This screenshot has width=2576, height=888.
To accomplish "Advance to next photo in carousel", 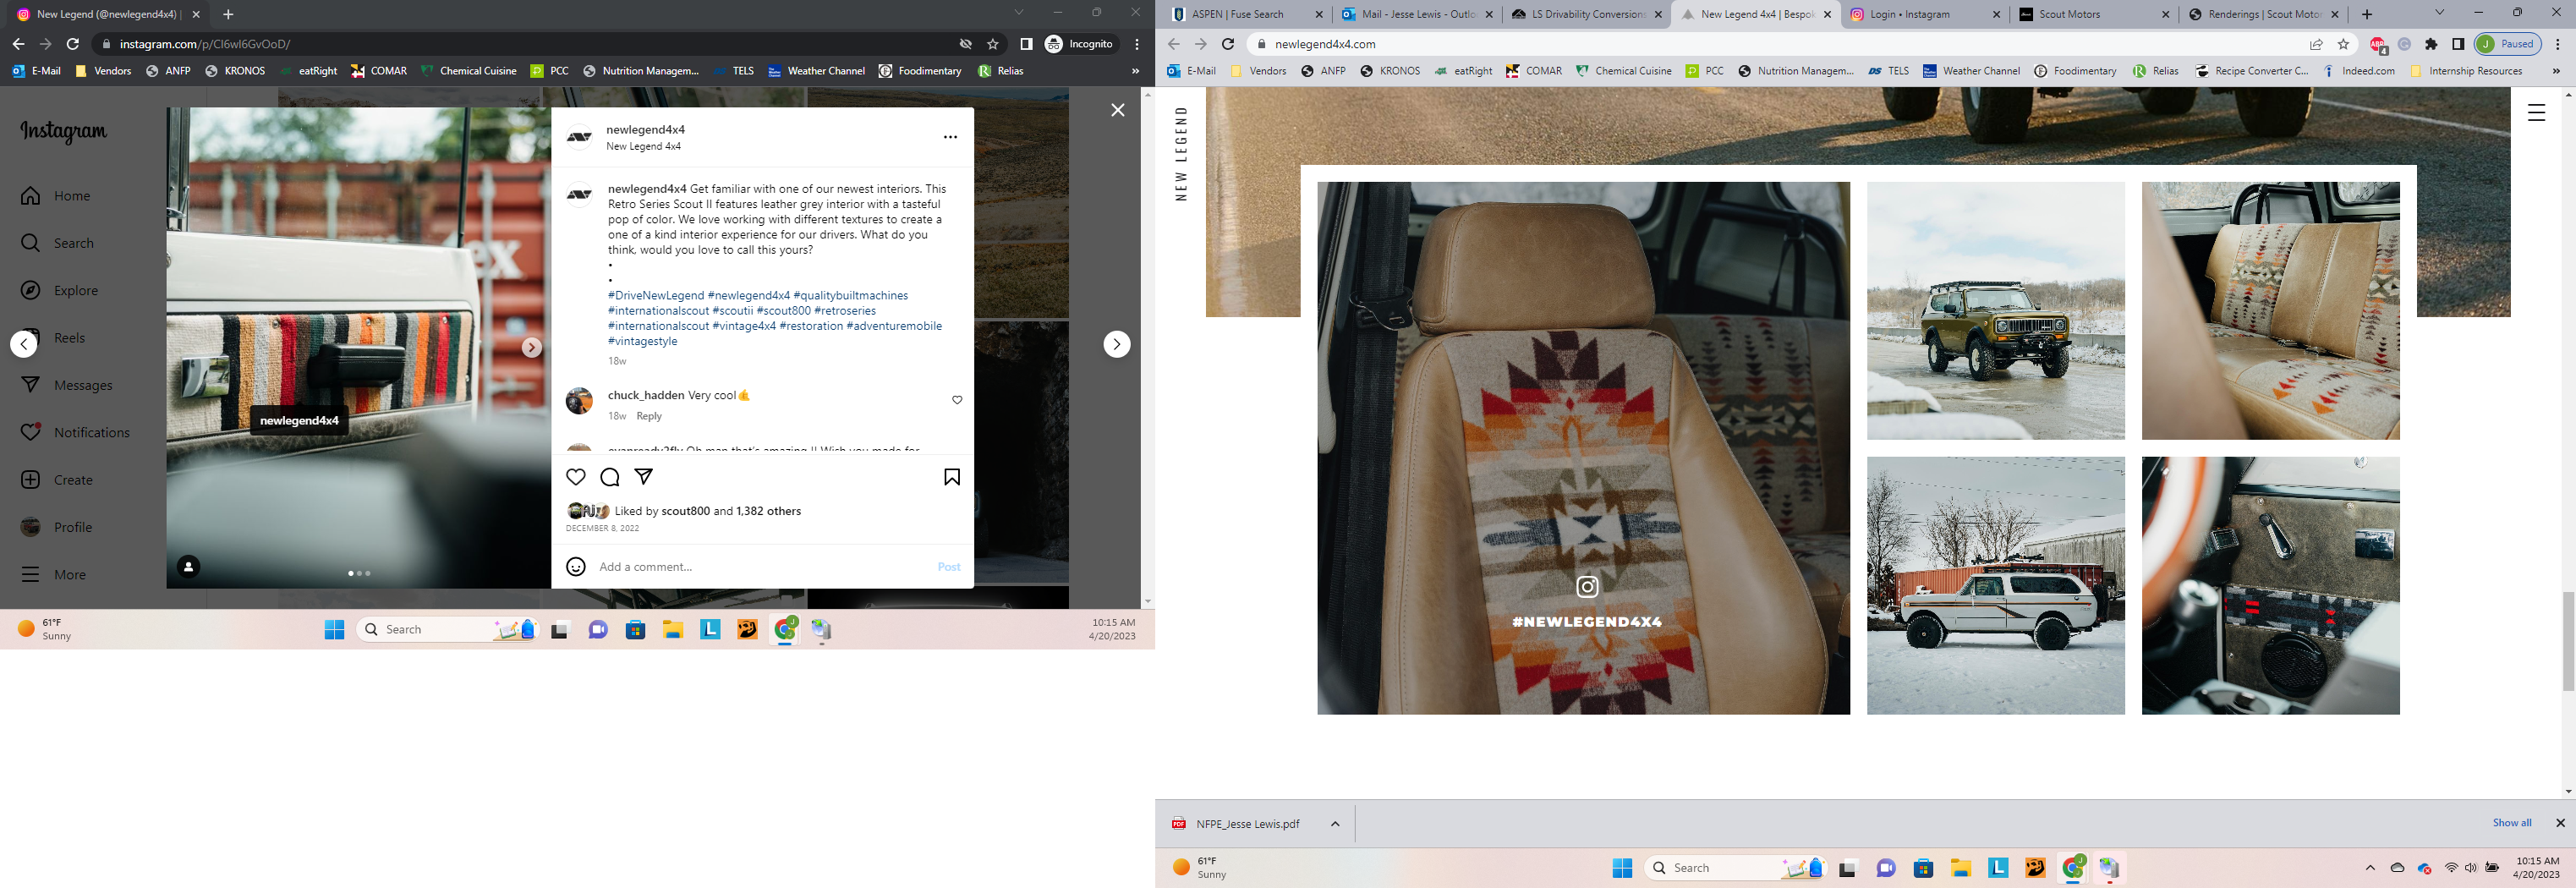I will 532,347.
